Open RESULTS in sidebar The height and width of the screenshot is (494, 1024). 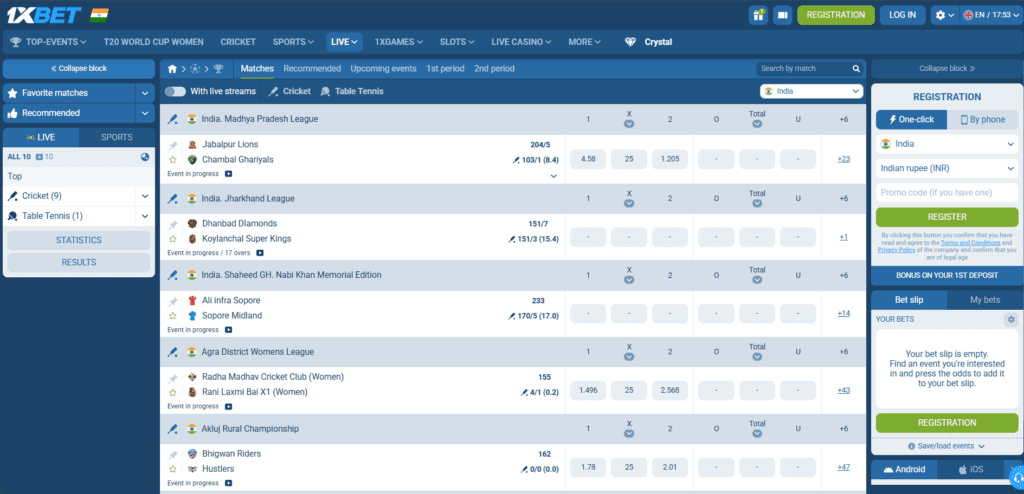pyautogui.click(x=79, y=263)
